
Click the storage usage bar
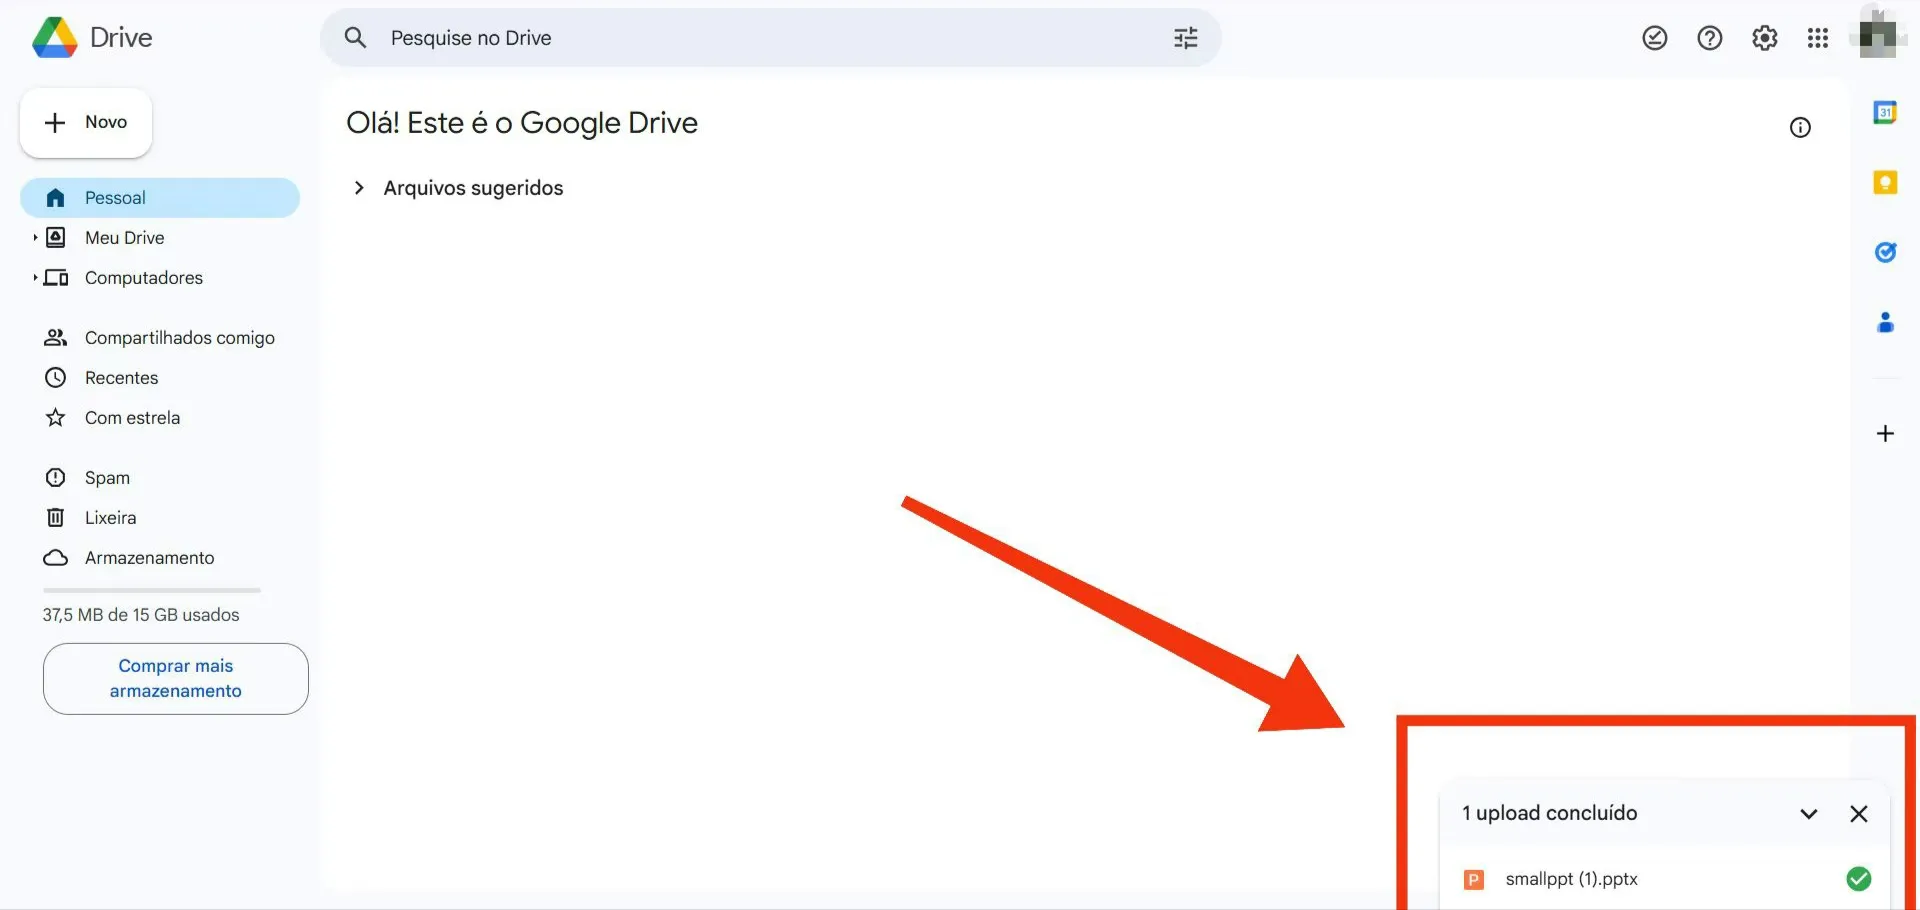(x=150, y=590)
